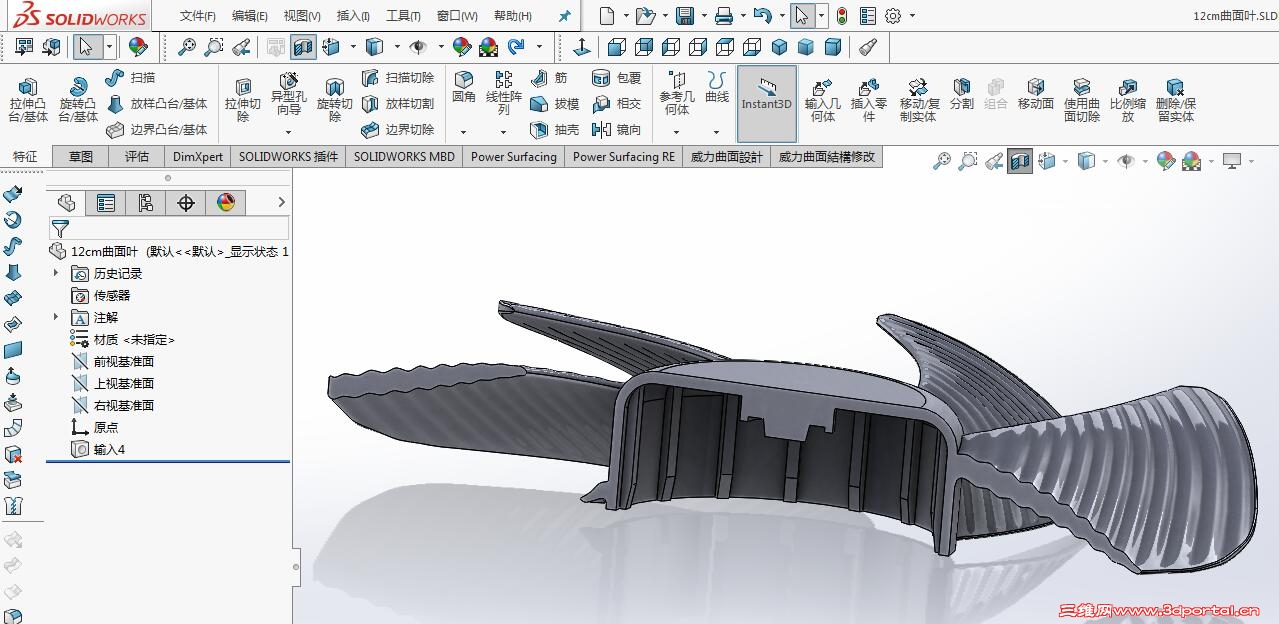1279x624 pixels.
Task: Open the 视图(V) menu
Action: [x=302, y=16]
